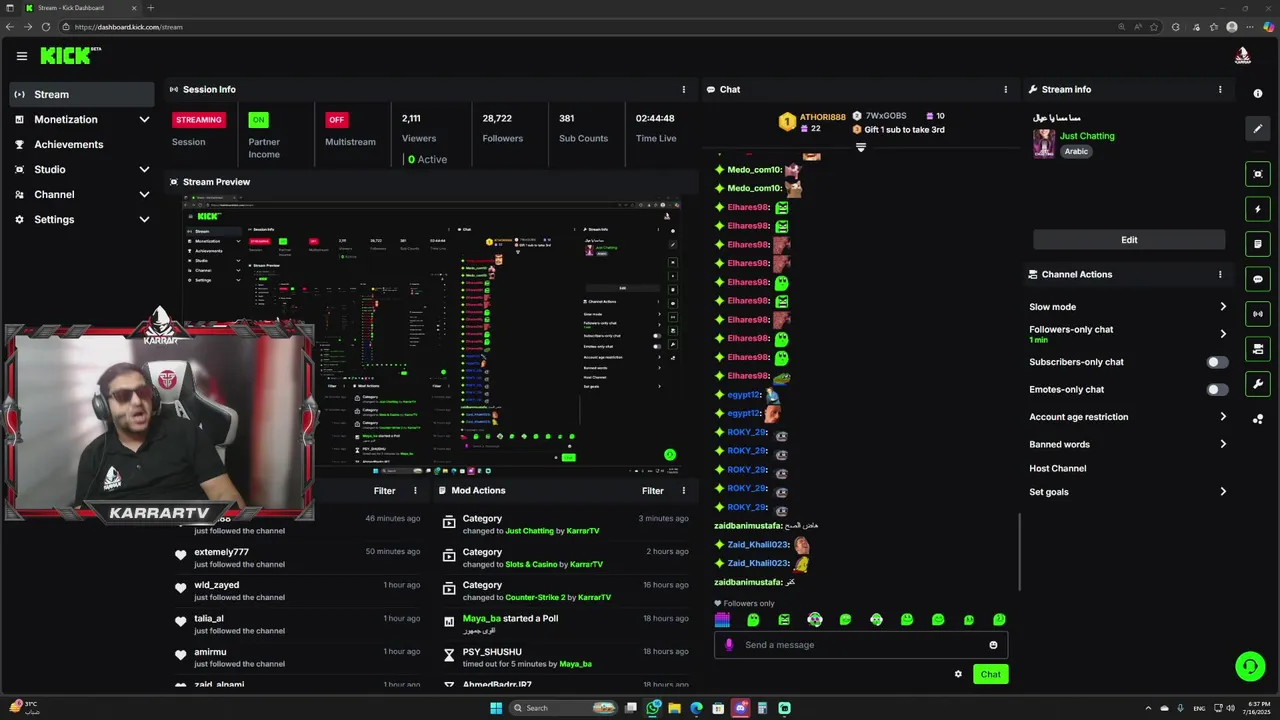Image resolution: width=1280 pixels, height=720 pixels.
Task: Open Chat panel three-dot options
Action: pyautogui.click(x=1006, y=90)
